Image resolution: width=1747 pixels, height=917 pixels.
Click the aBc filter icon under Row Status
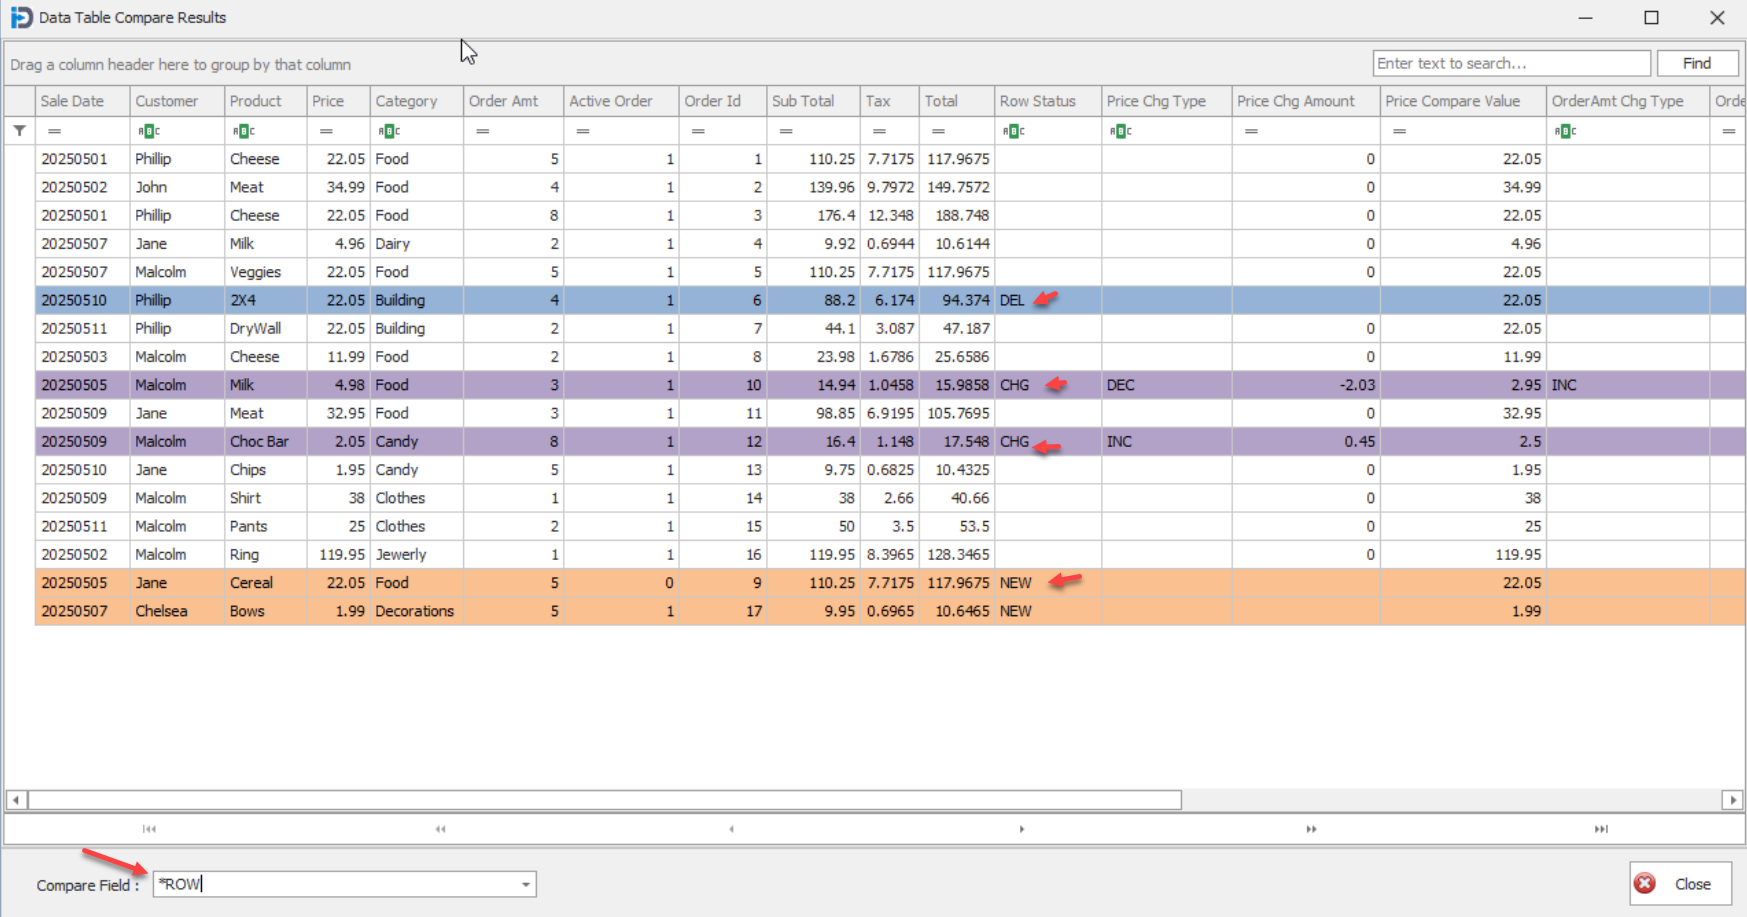pos(1013,130)
